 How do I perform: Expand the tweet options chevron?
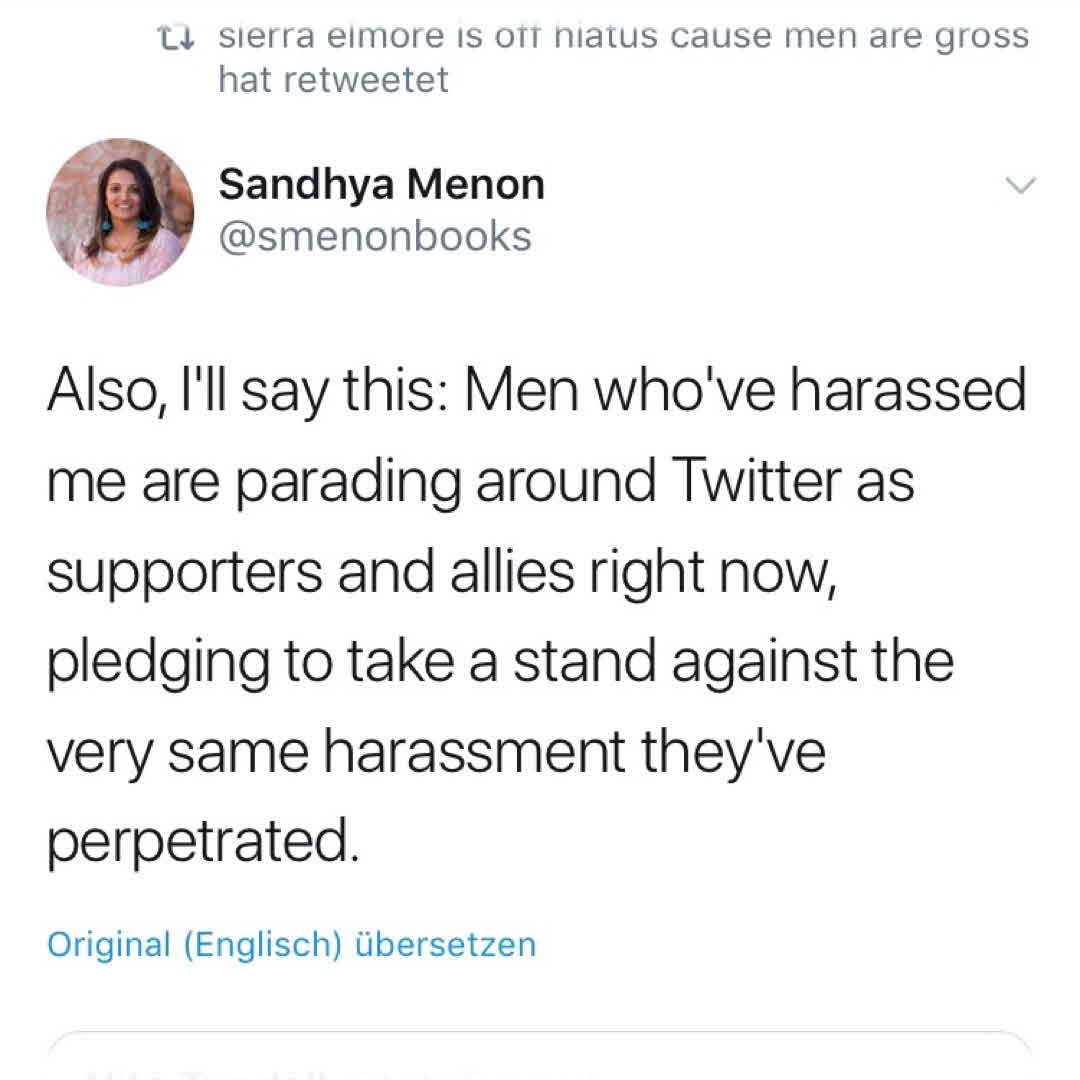(1021, 185)
